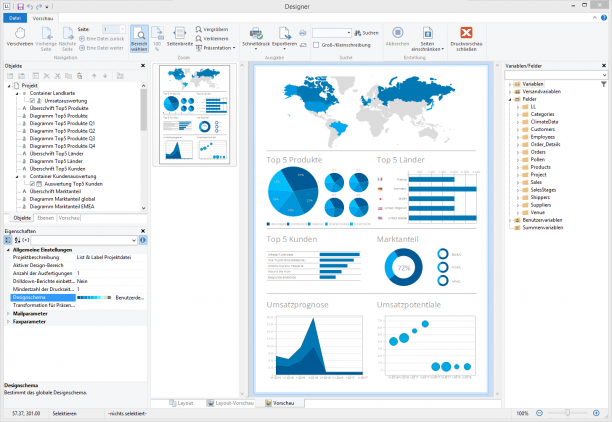Uncheck the Umsatzauswertung checkbox in tree
Viewport: 612px width, 422px height.
coord(32,101)
